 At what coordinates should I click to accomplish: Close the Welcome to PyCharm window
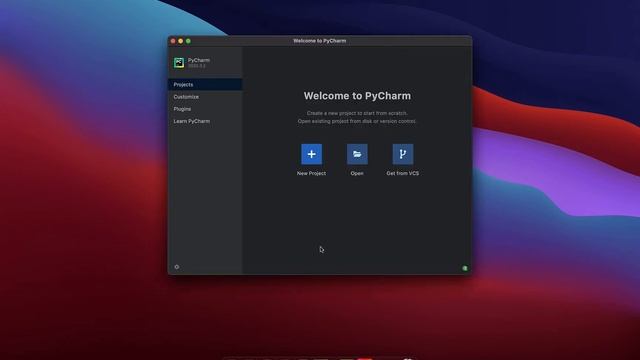173,41
